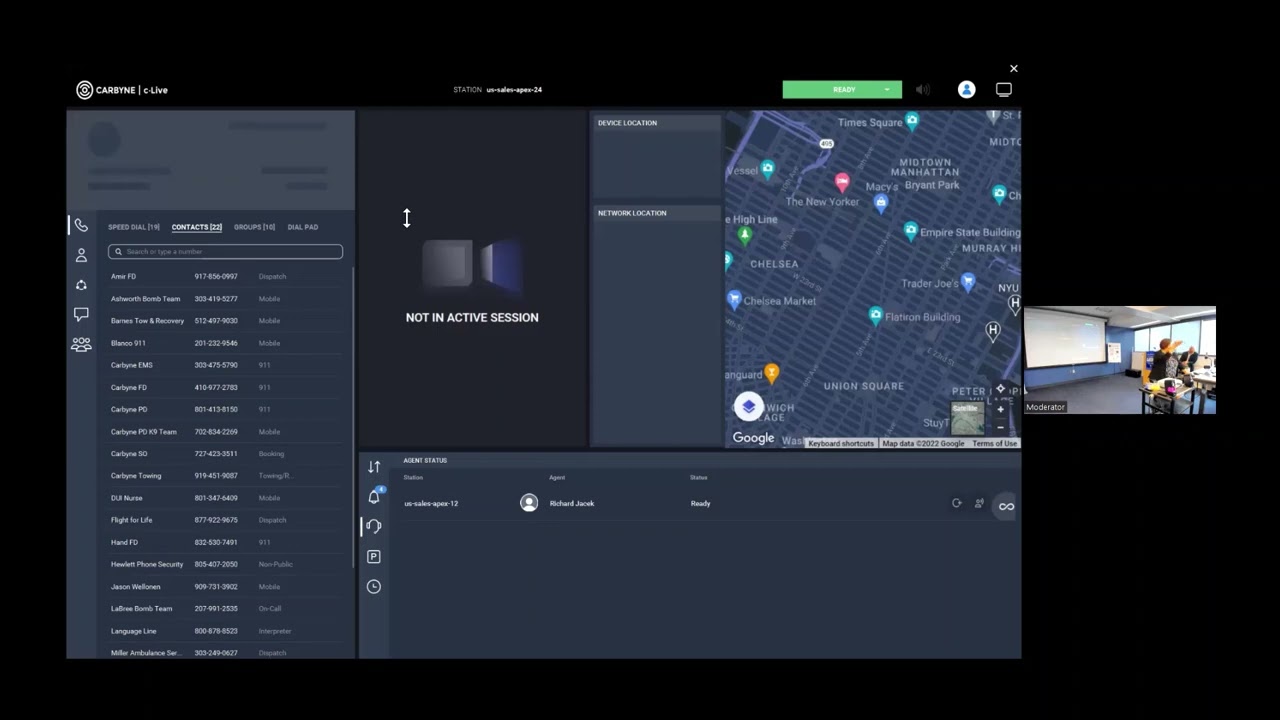Open the person profile sidebar icon
The height and width of the screenshot is (720, 1280).
click(x=81, y=256)
